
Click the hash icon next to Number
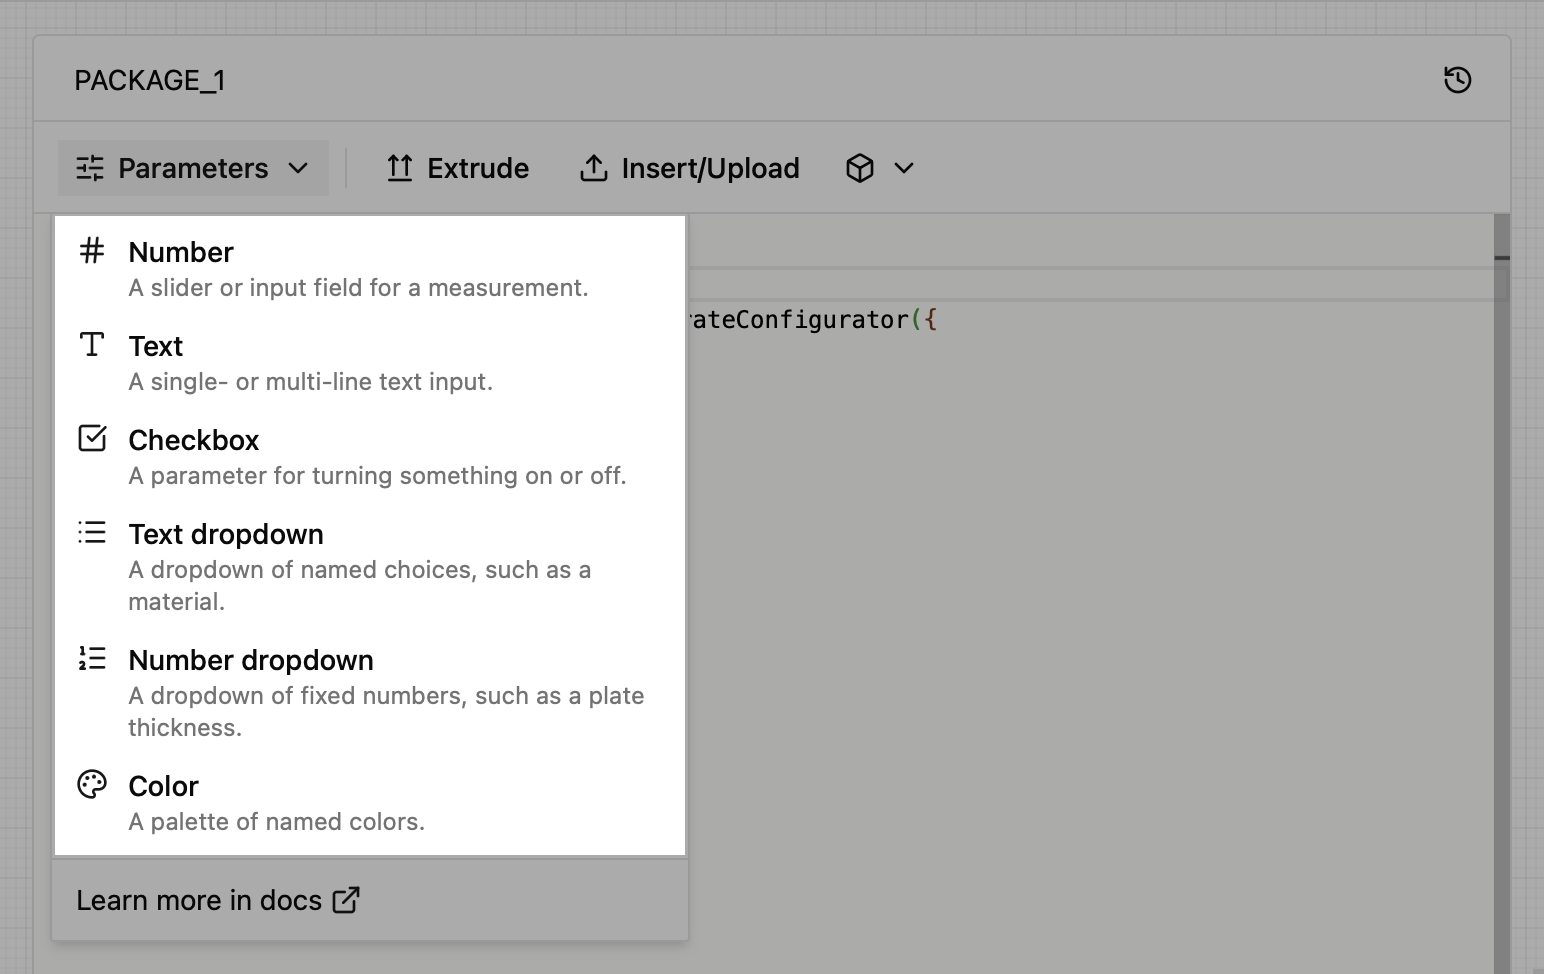tap(92, 251)
